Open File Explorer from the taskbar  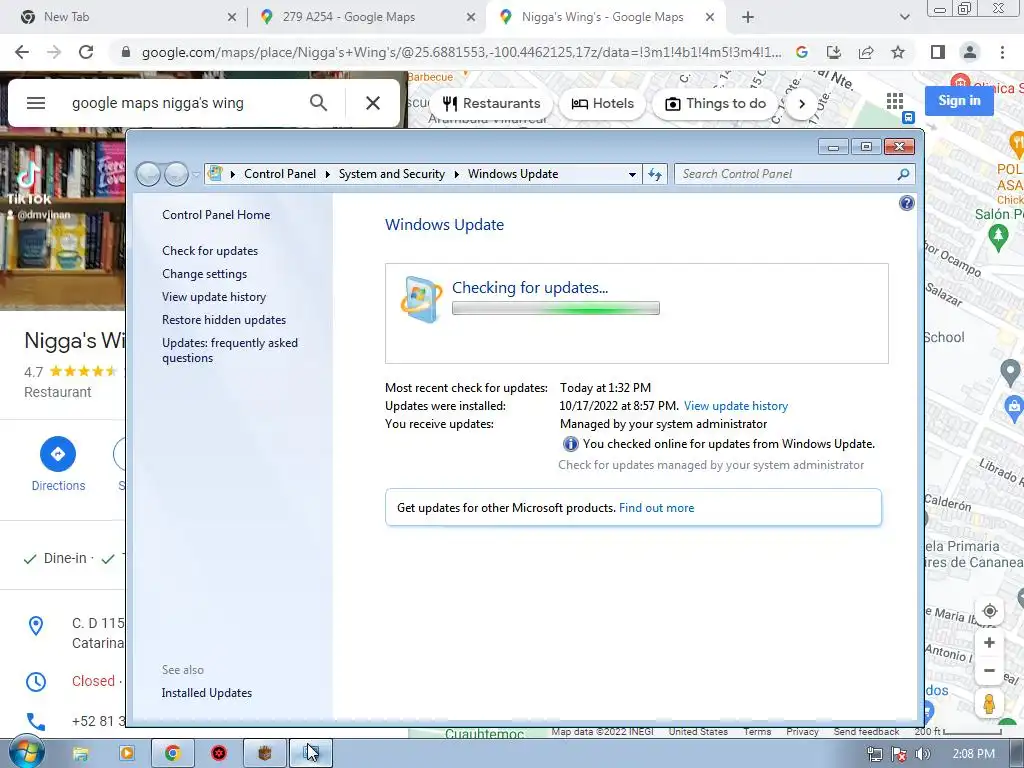(80, 754)
